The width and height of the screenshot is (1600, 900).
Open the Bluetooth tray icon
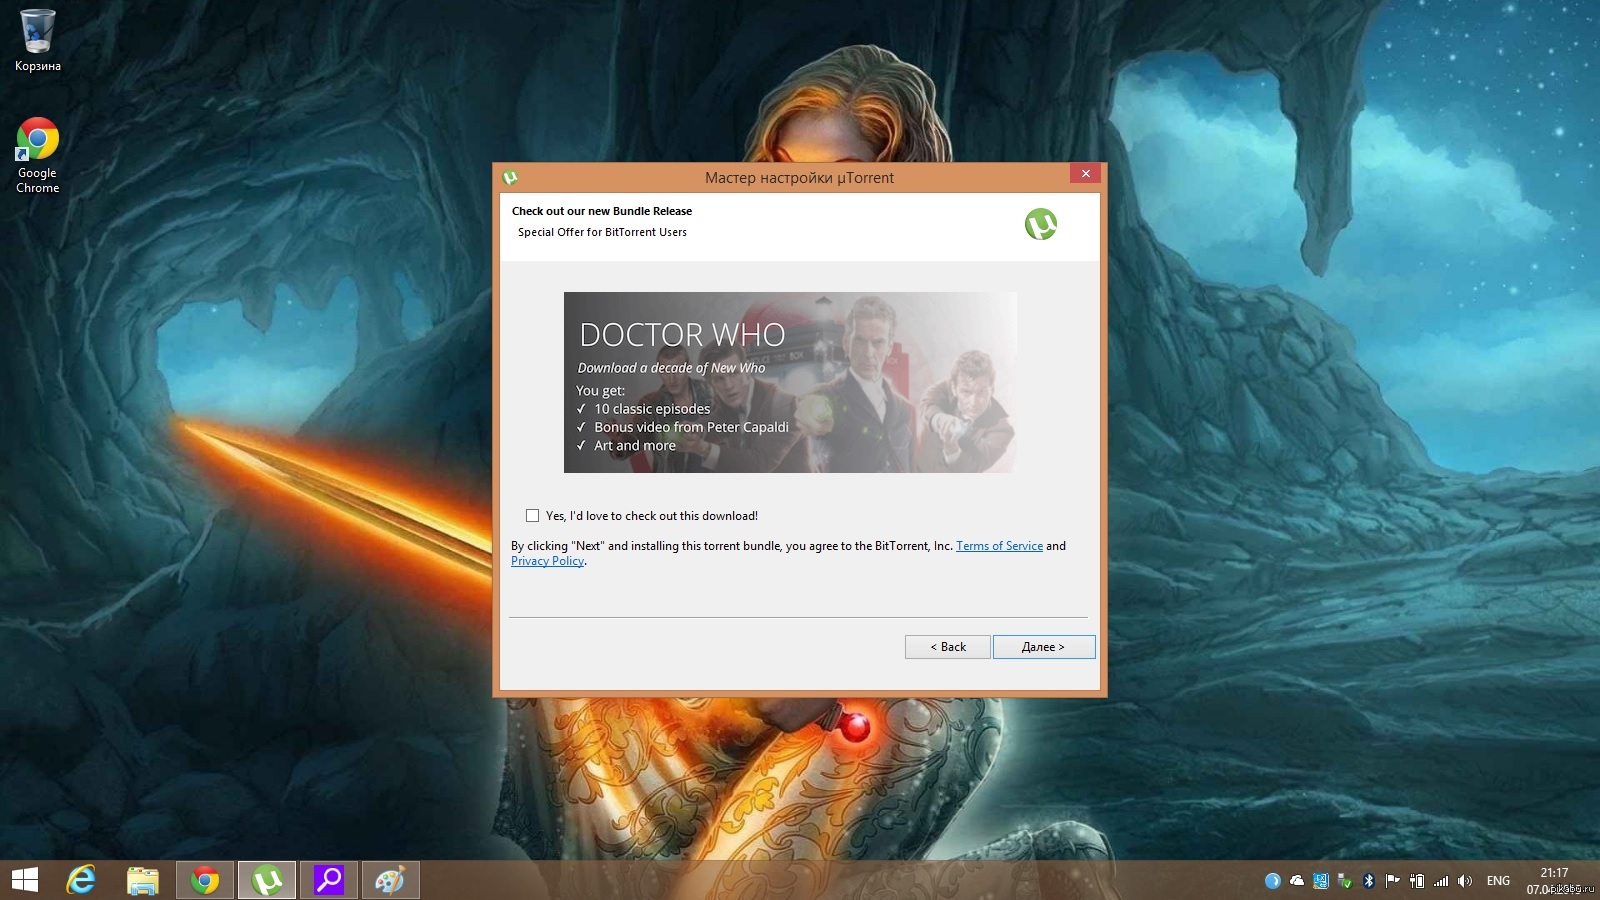click(x=1369, y=881)
